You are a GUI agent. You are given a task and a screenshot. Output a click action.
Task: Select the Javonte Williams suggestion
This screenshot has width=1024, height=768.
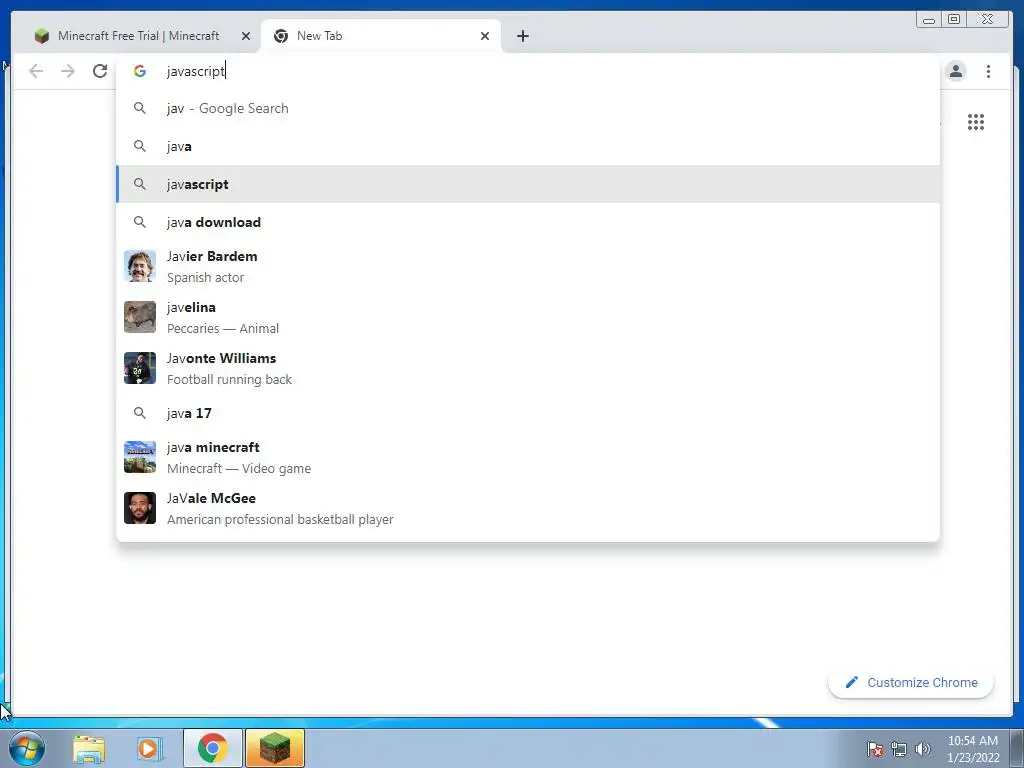click(528, 368)
